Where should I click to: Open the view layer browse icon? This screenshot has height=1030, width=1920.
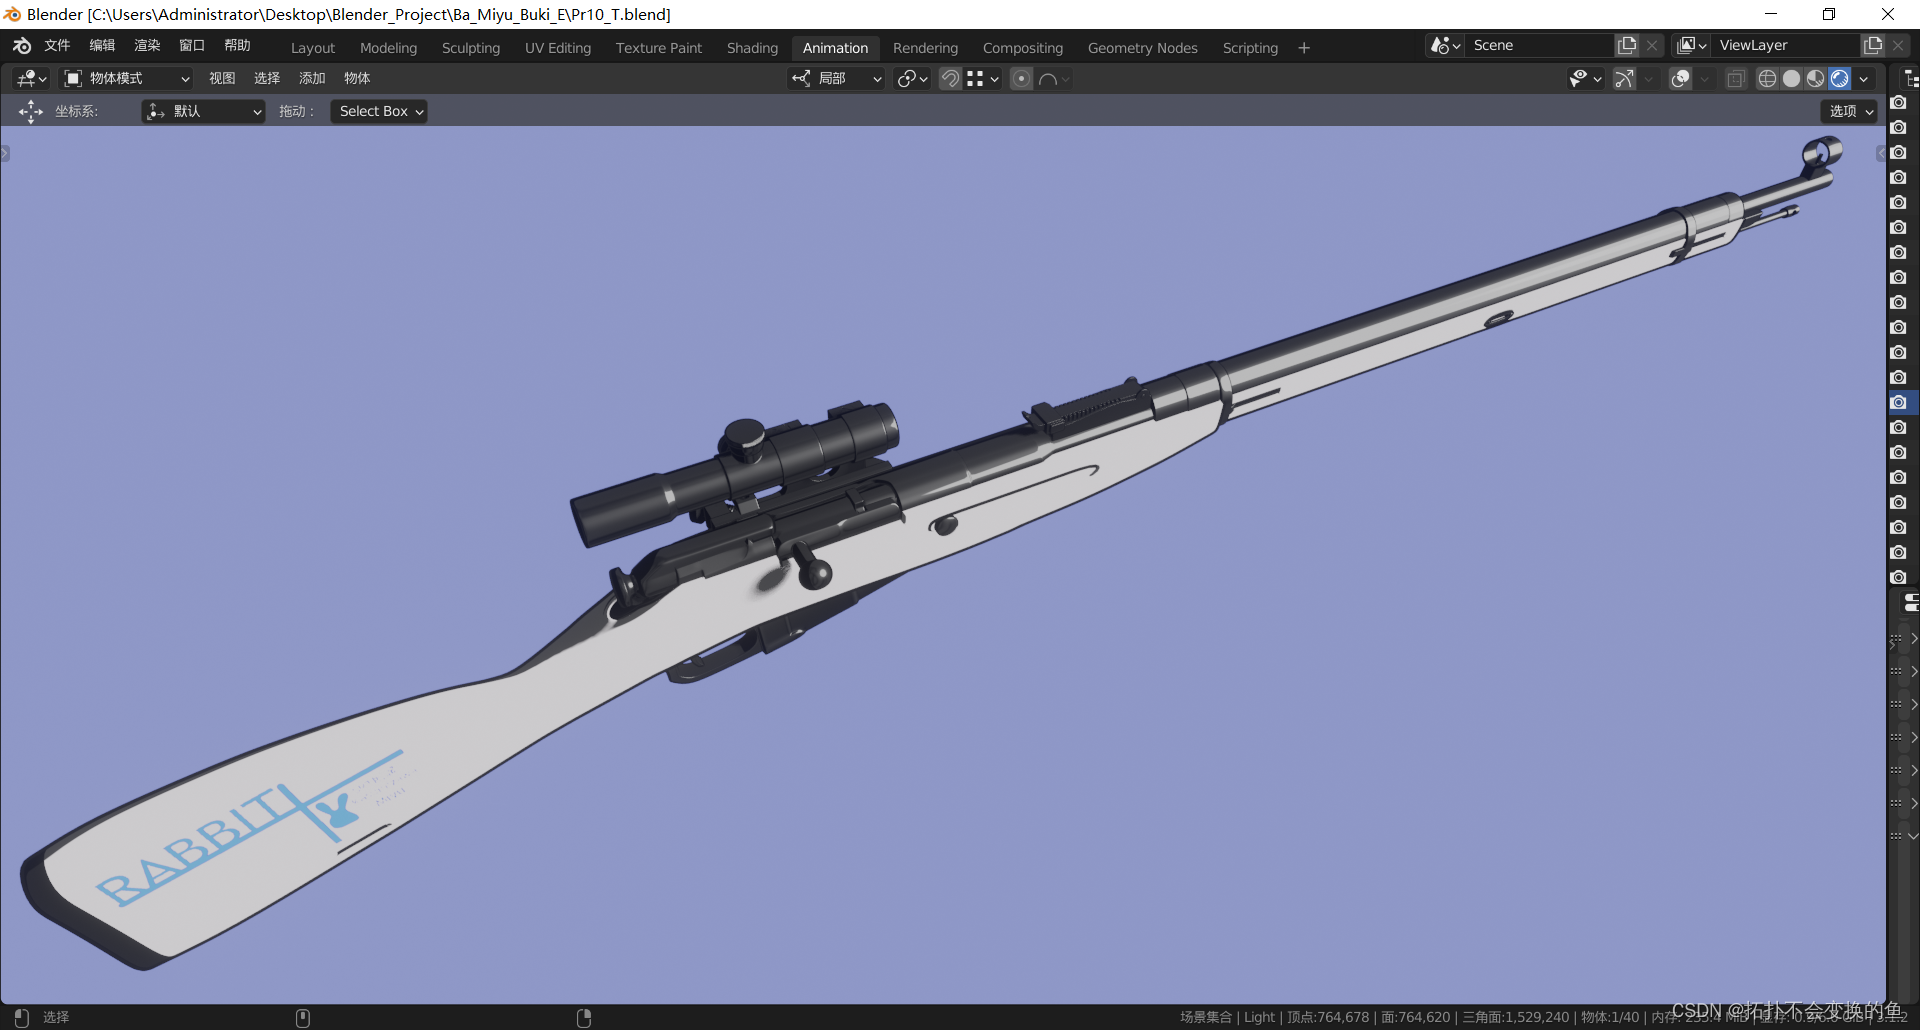1692,45
